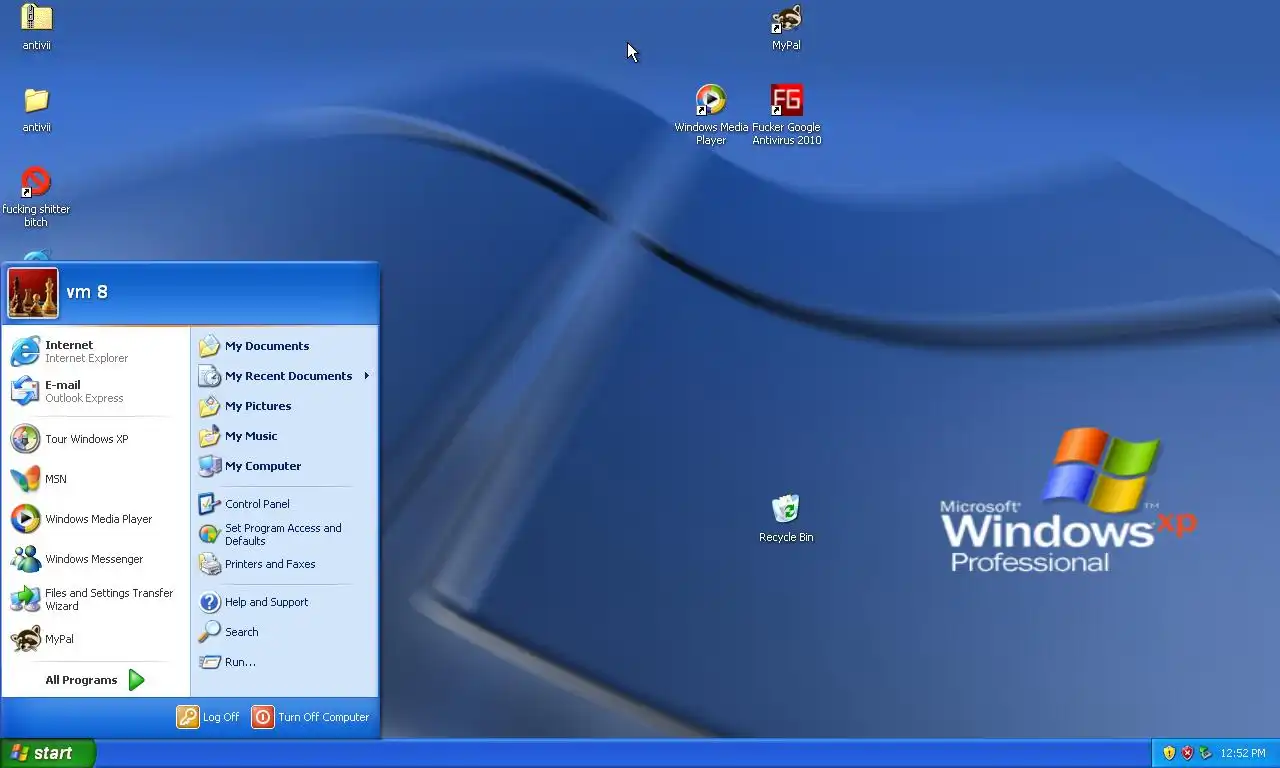Click the yellow security shield tray icon
The width and height of the screenshot is (1280, 768).
pyautogui.click(x=1169, y=753)
